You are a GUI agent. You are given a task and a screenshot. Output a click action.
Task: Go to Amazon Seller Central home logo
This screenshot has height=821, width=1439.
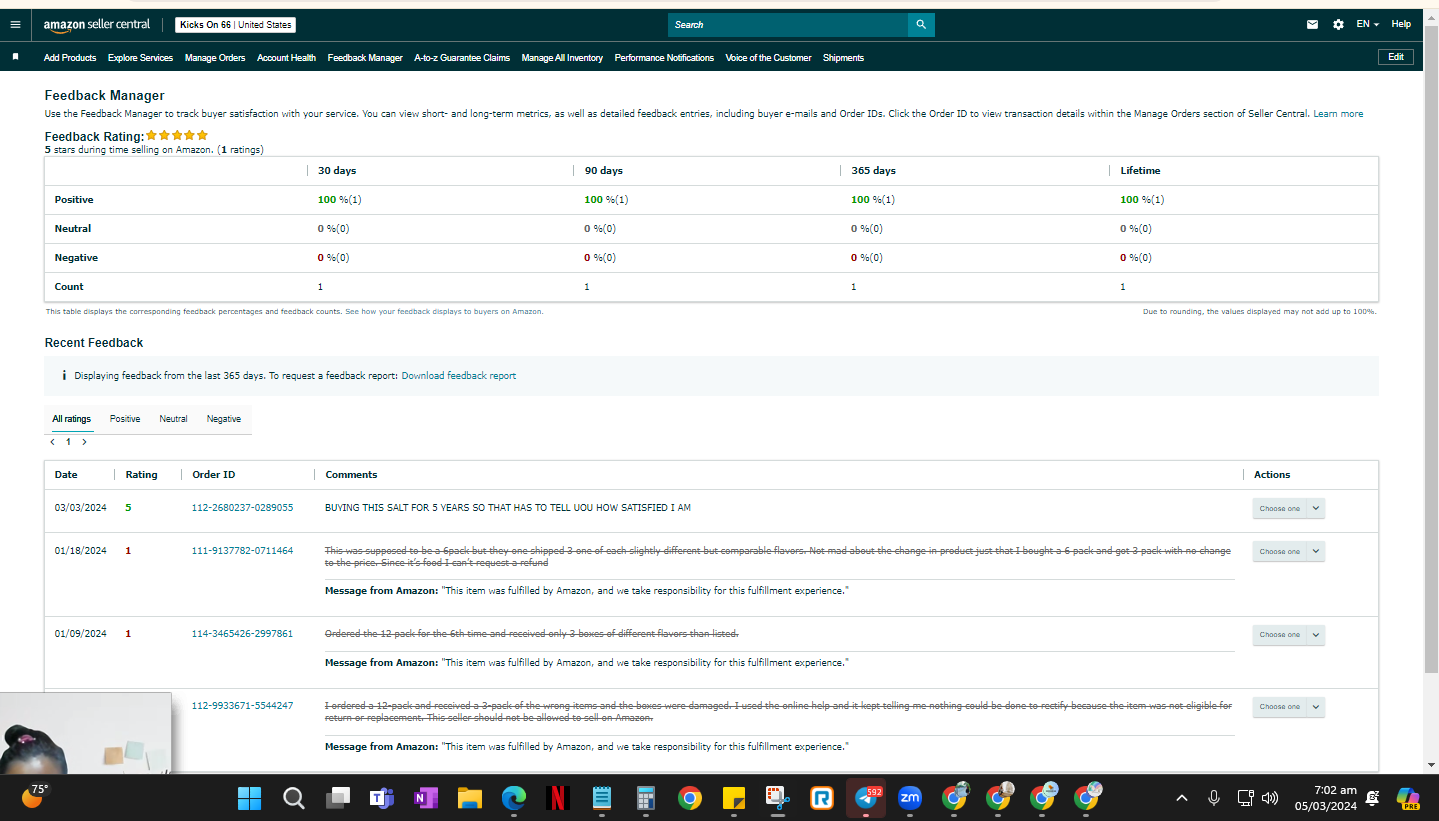pyautogui.click(x=97, y=25)
